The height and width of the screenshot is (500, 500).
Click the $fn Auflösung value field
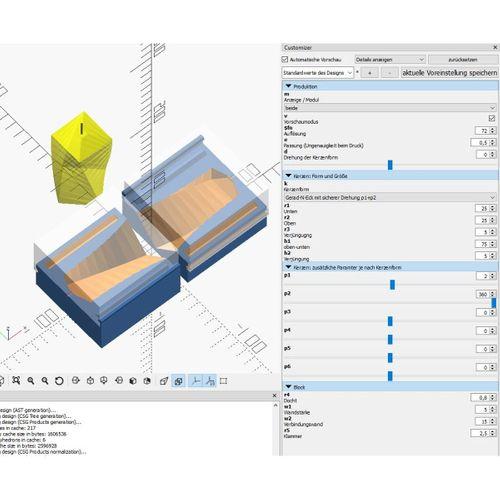486,131
